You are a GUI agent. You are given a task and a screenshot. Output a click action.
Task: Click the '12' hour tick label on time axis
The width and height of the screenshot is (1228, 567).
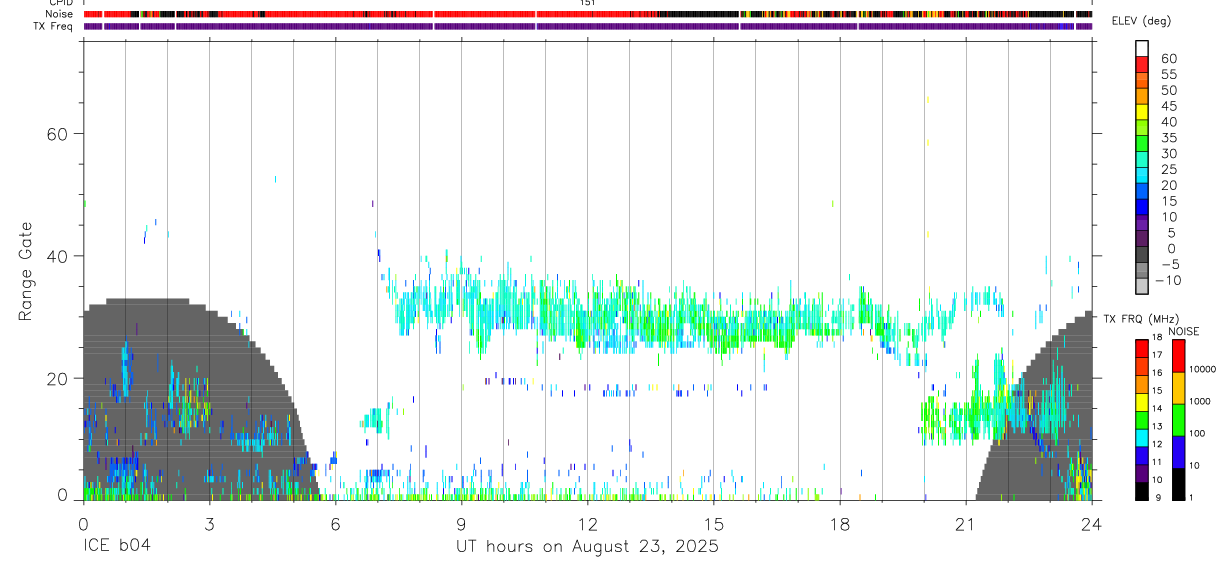click(x=587, y=524)
